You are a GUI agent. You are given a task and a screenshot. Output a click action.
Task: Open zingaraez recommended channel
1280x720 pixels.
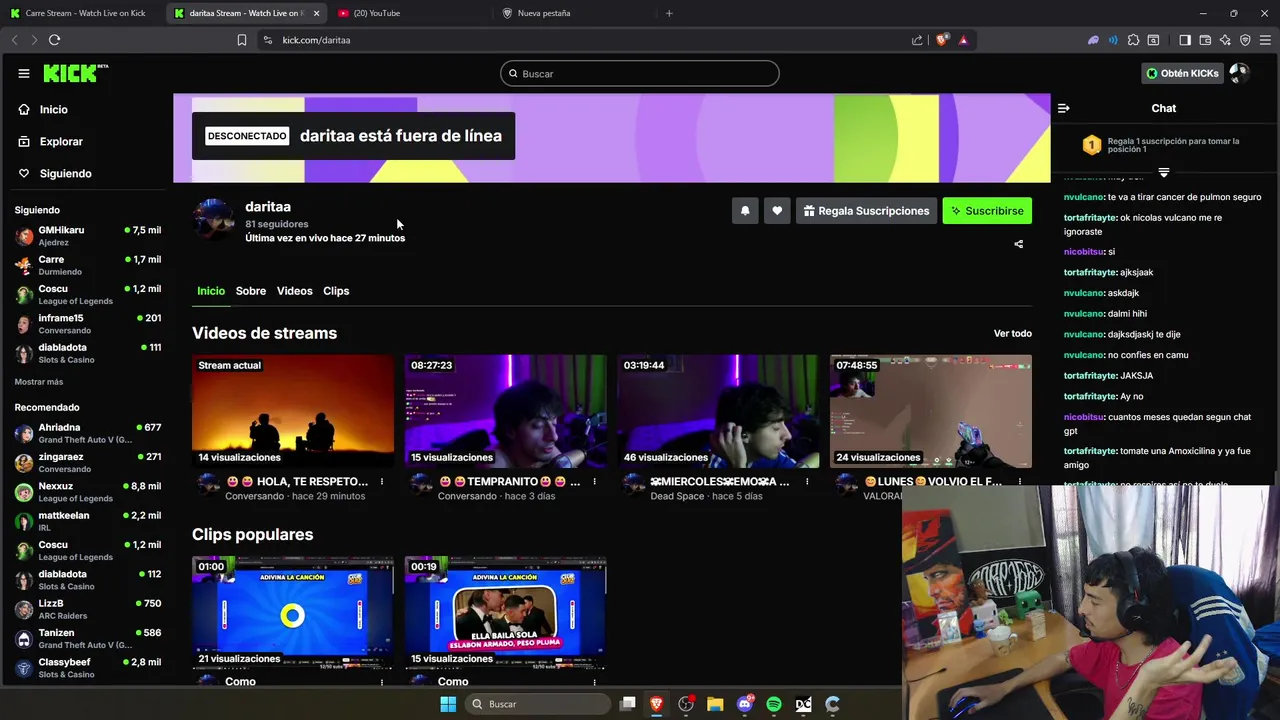88,462
